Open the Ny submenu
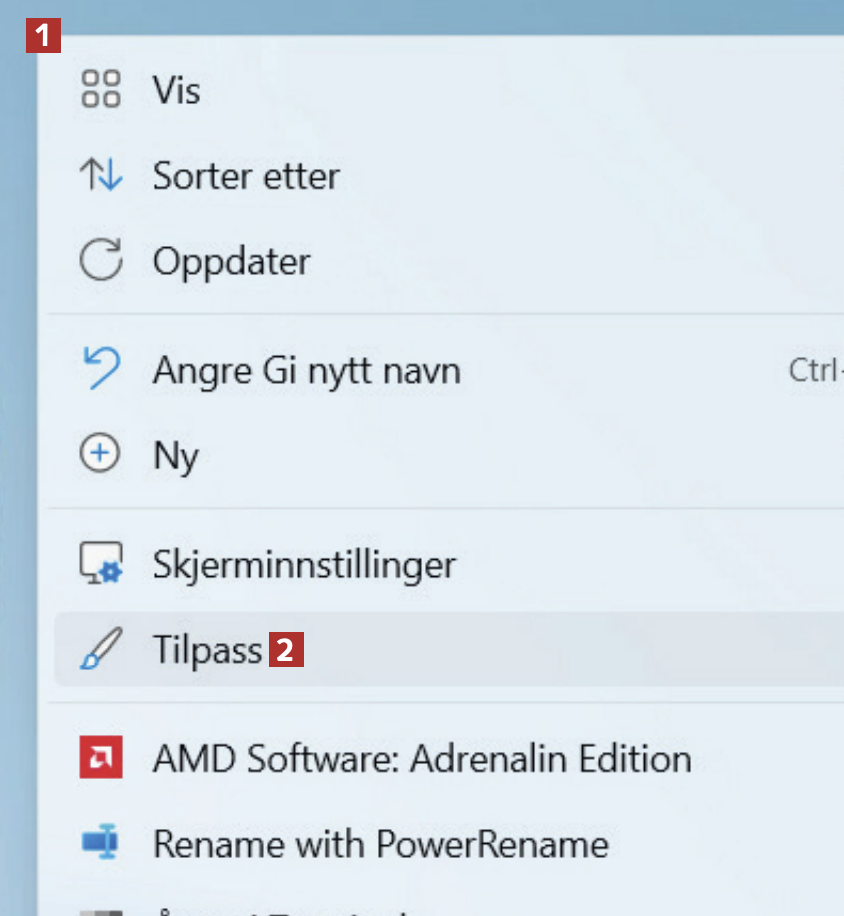 [176, 456]
